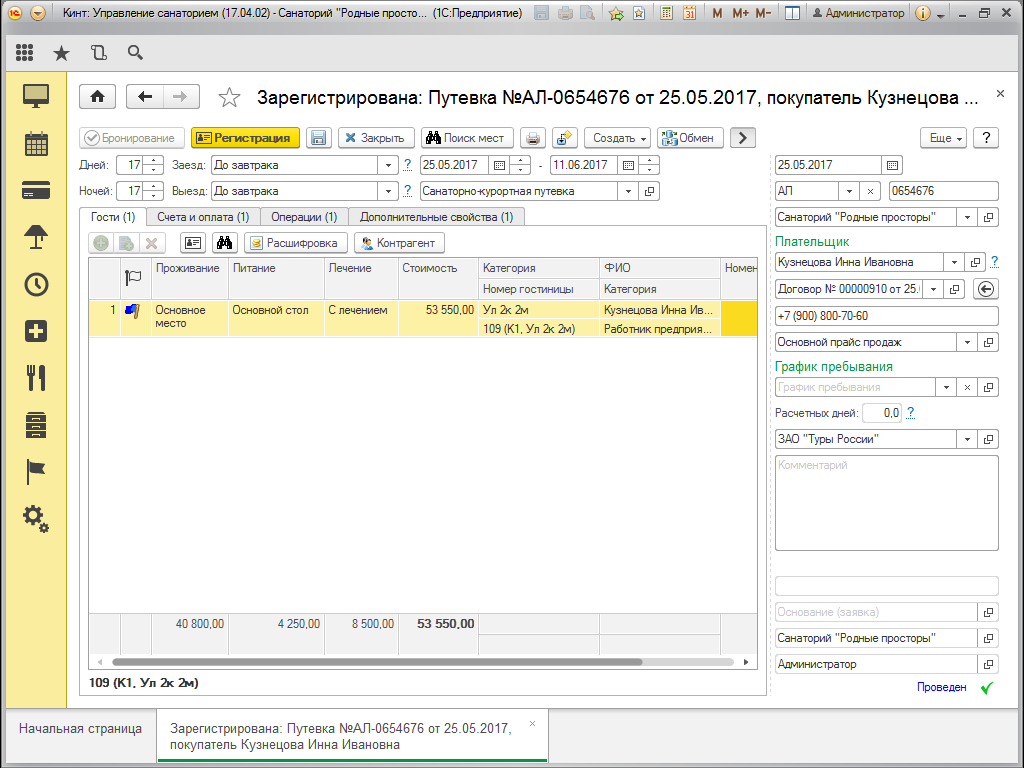This screenshot has width=1024, height=768.
Task: Click the Поиск мест button
Action: point(466,138)
